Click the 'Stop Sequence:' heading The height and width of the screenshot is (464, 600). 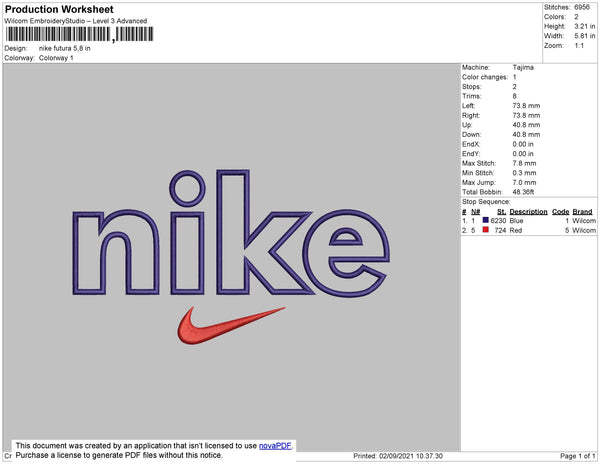click(486, 202)
